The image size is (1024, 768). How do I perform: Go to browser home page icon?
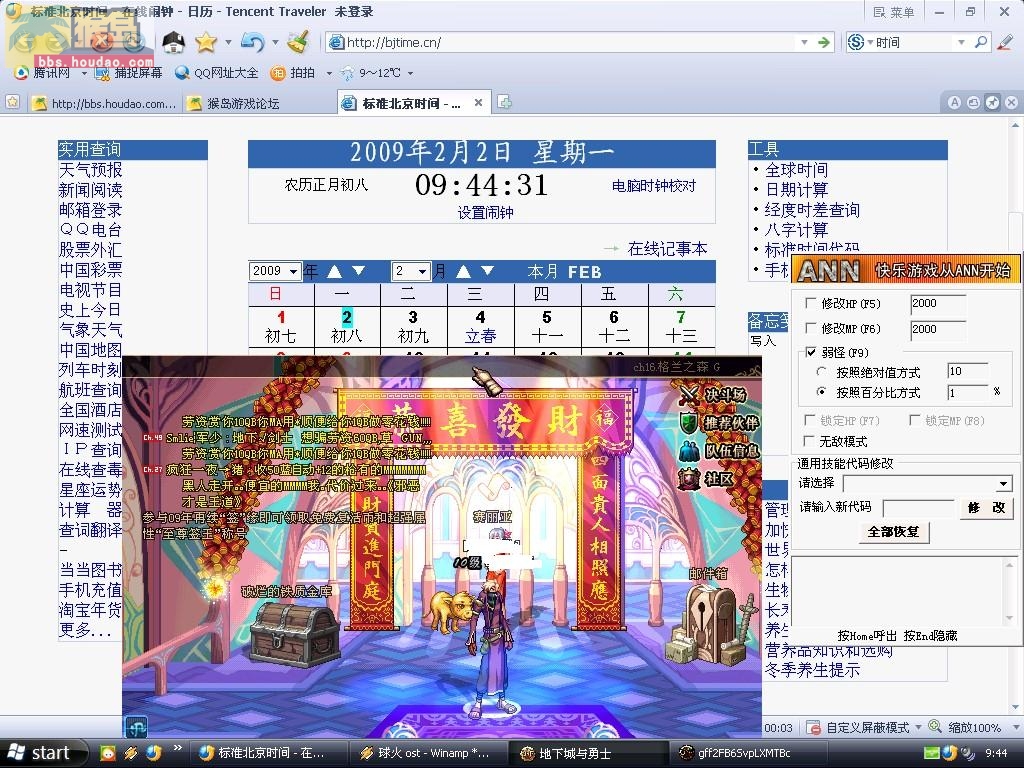[x=173, y=42]
